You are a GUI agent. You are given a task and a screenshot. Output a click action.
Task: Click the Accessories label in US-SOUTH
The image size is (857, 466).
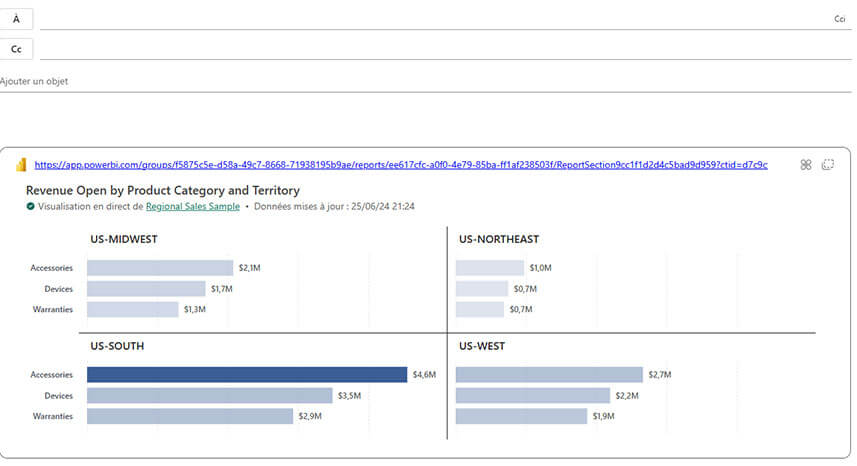(51, 375)
